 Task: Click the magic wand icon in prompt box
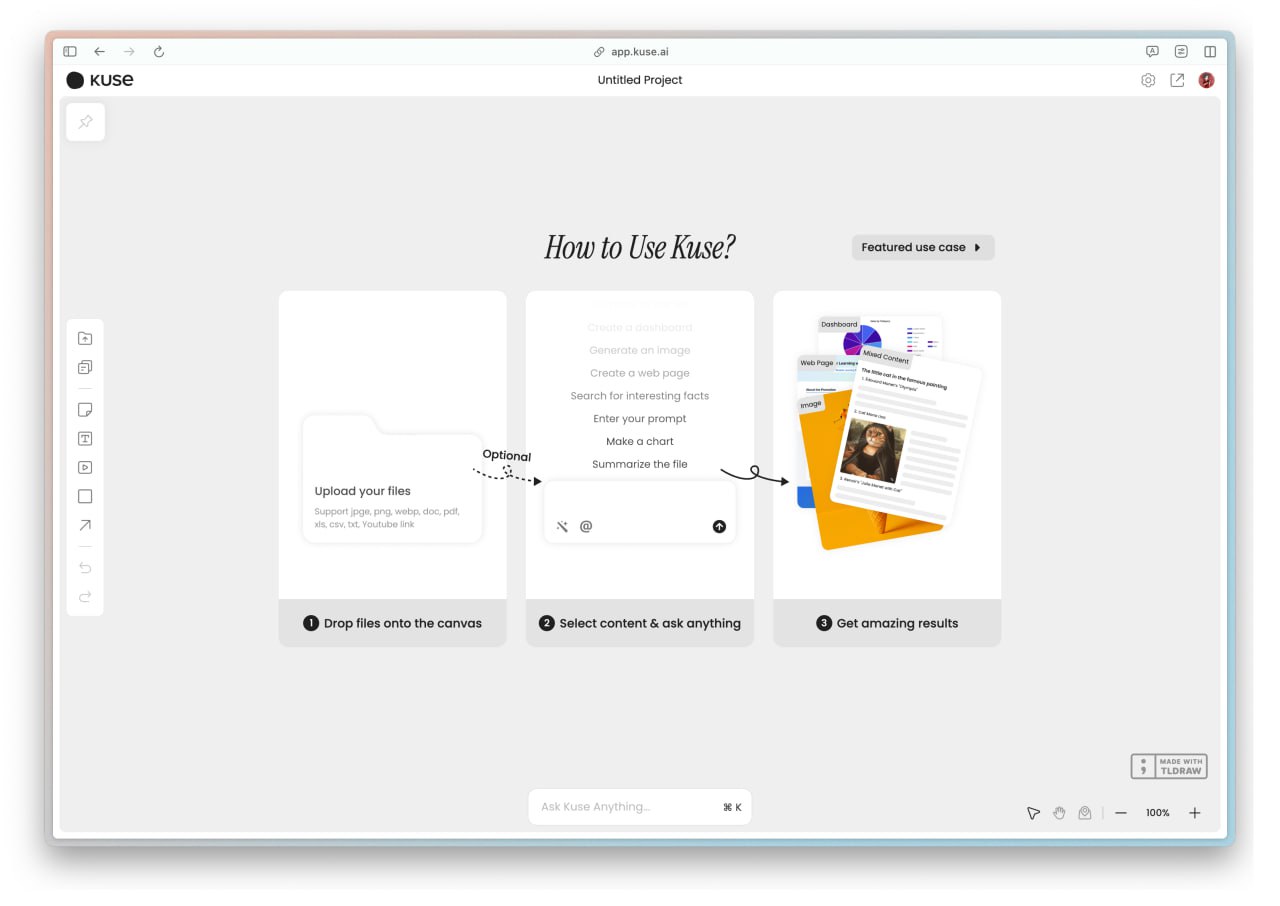tap(562, 526)
